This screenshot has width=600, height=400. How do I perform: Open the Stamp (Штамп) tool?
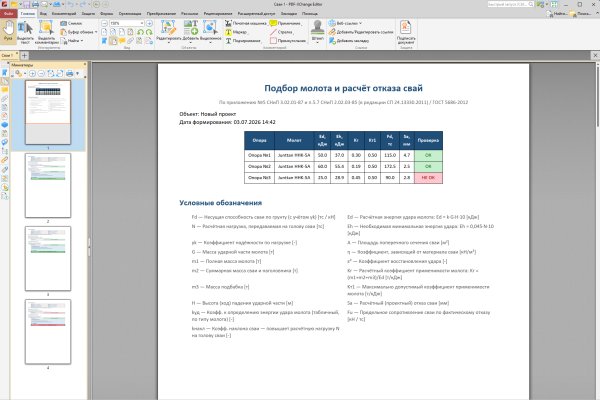point(317,31)
